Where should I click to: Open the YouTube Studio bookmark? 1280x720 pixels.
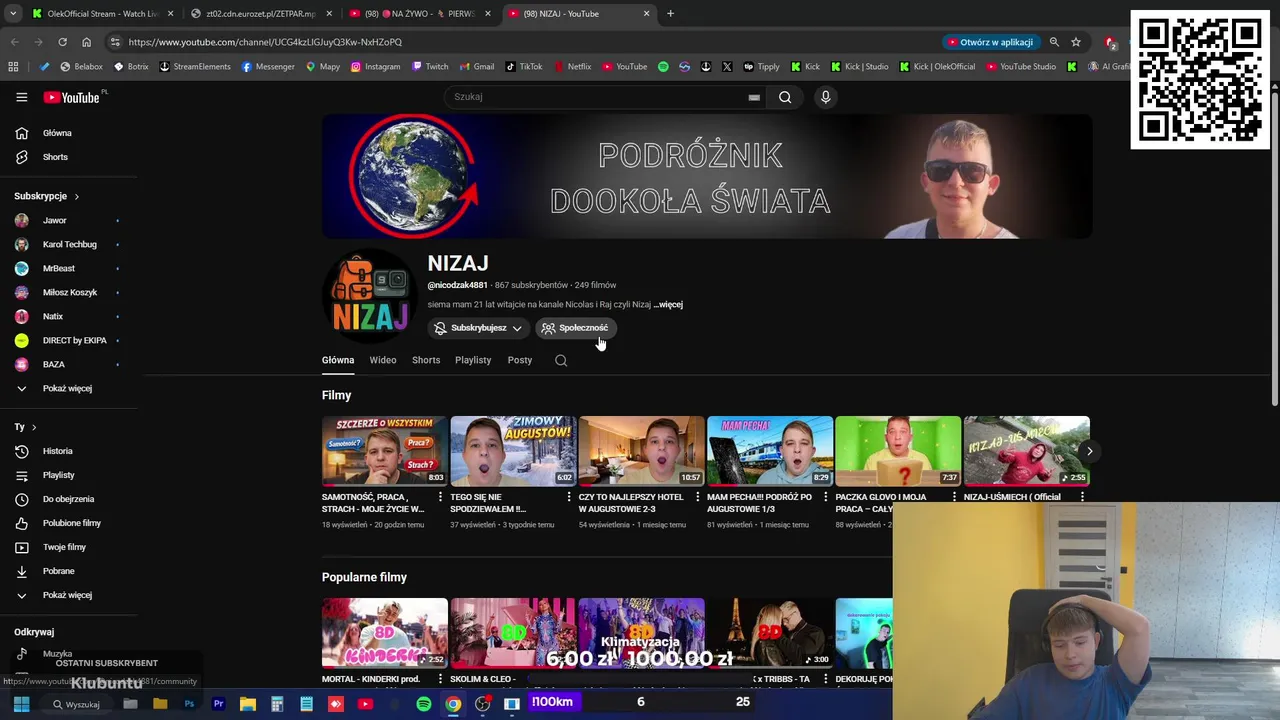coord(1021,67)
